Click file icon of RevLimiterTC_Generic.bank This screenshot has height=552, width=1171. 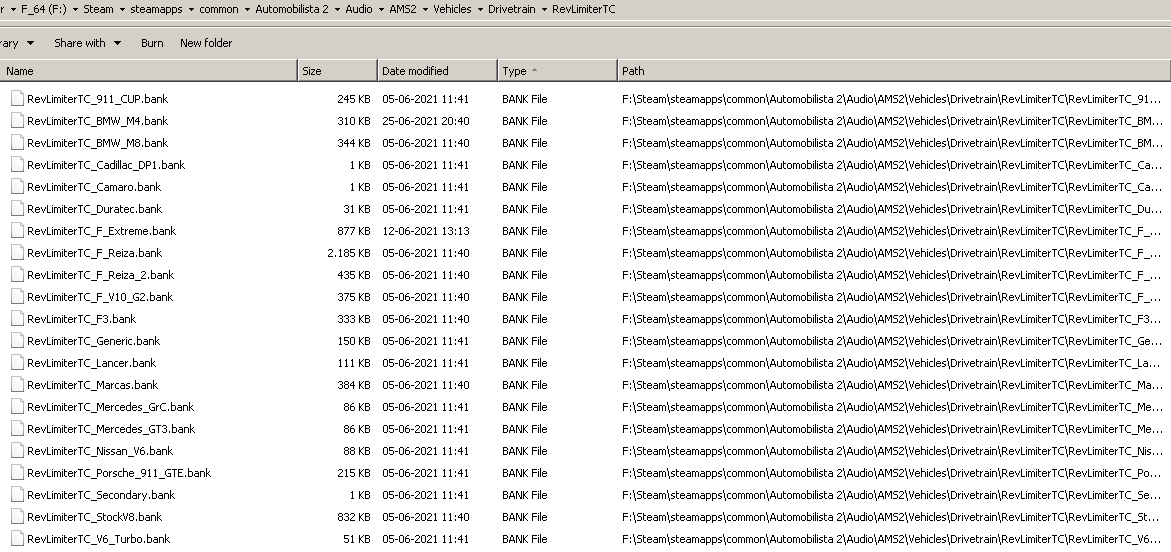(17, 341)
